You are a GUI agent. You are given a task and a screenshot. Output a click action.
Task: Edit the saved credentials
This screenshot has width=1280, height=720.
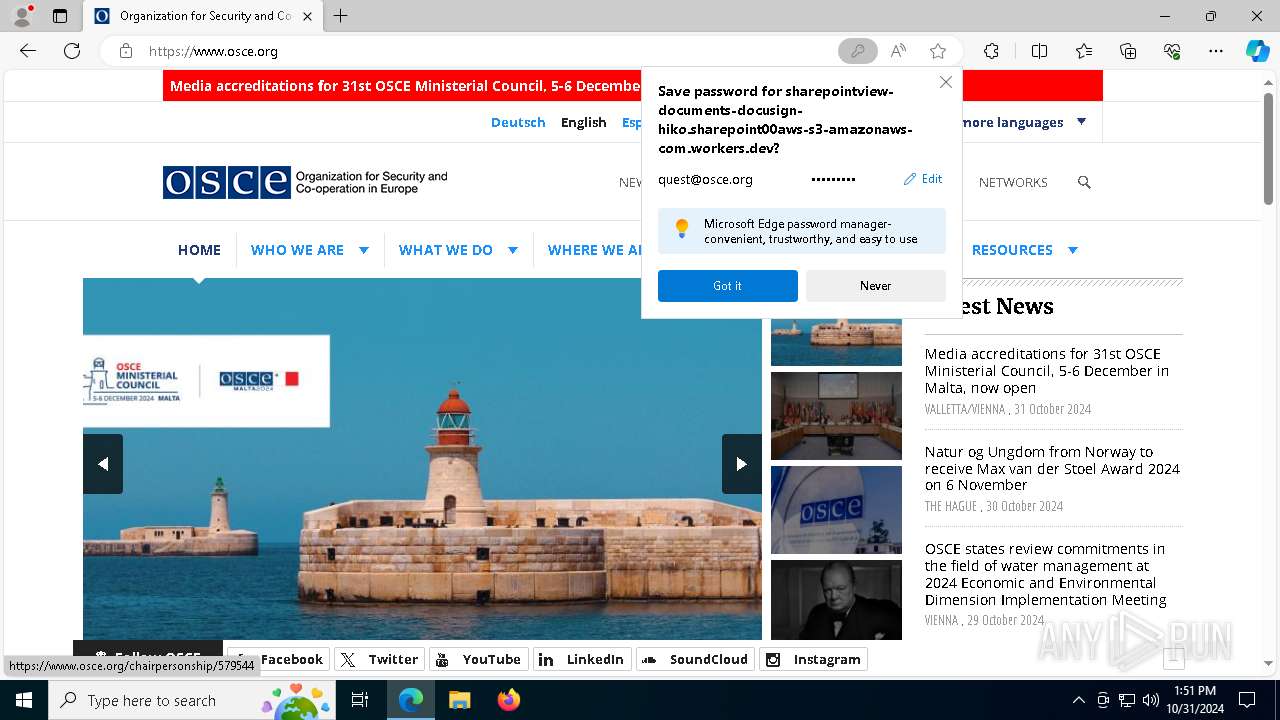[923, 179]
